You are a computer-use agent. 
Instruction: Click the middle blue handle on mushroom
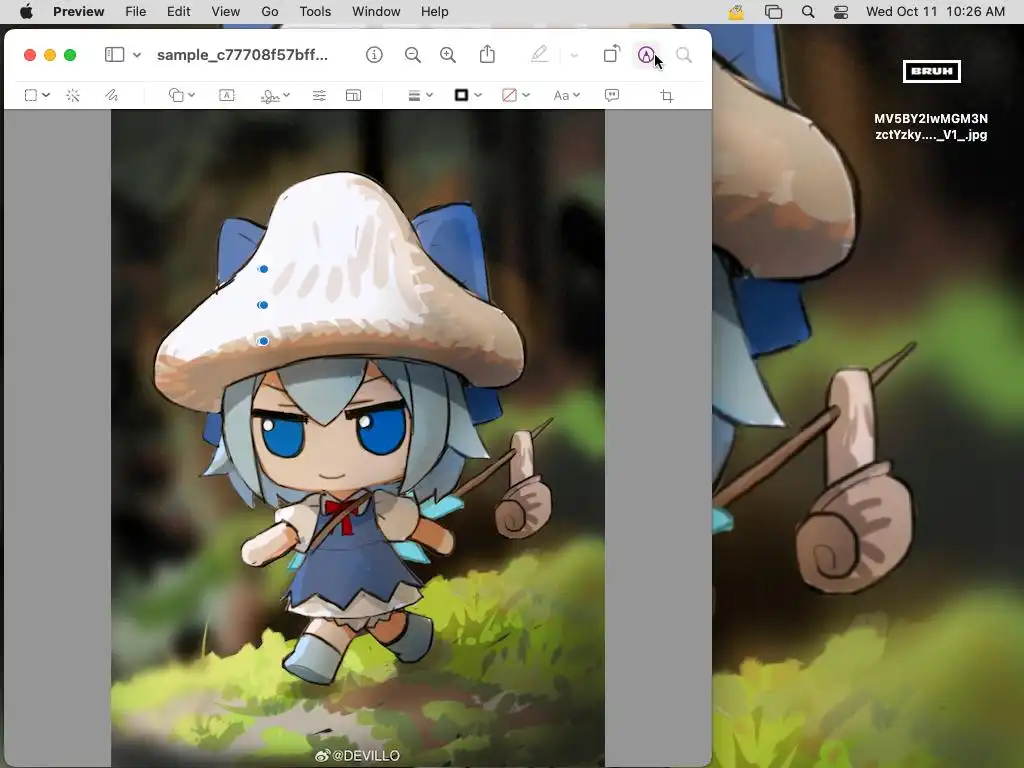(x=263, y=305)
